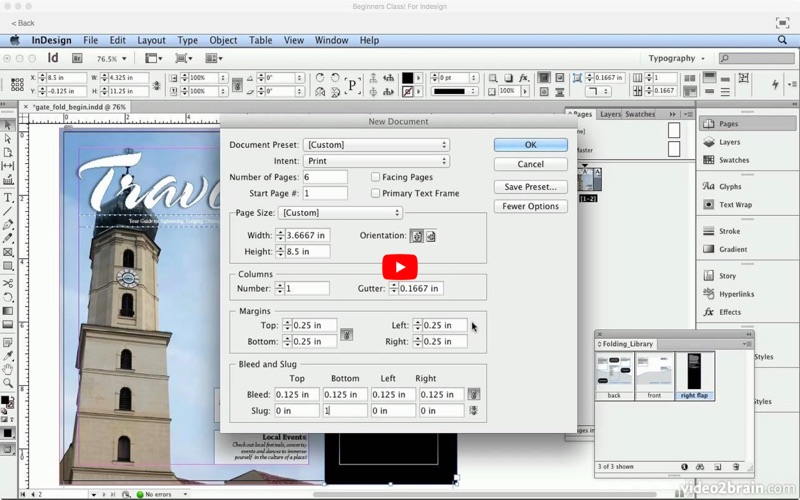Image resolution: width=800 pixels, height=500 pixels.
Task: Open the Page Size dropdown
Action: coord(340,213)
